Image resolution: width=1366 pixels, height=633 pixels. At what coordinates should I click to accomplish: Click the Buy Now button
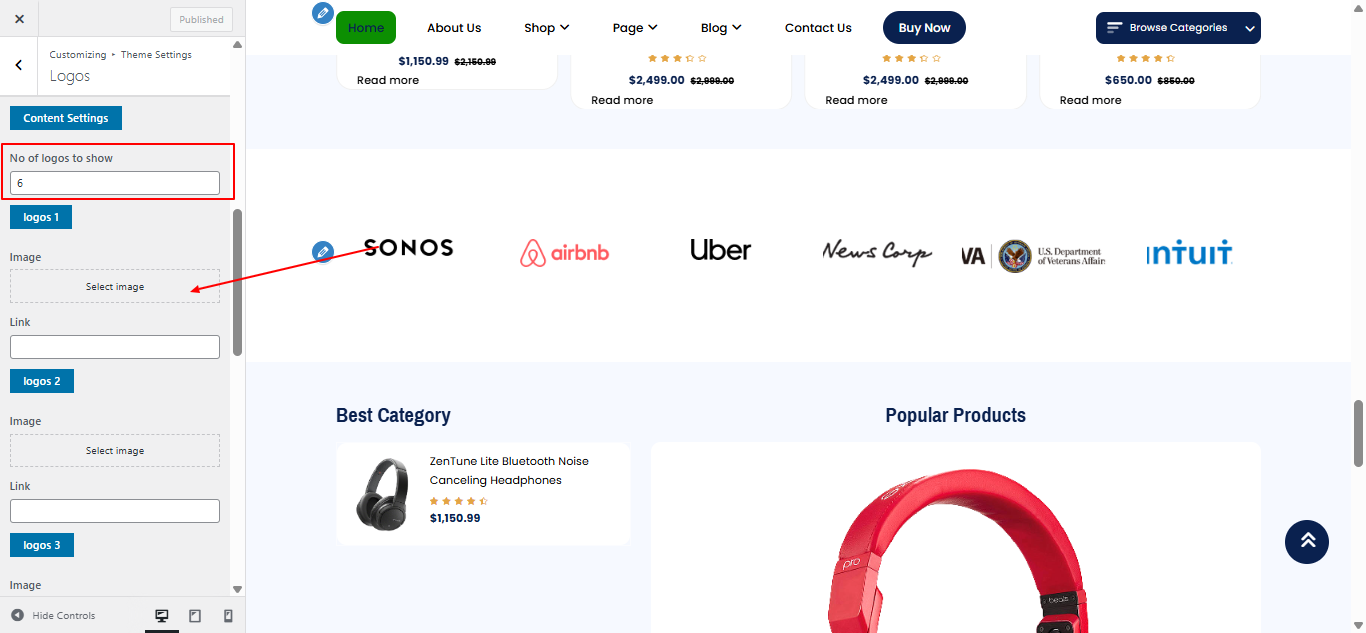(923, 27)
